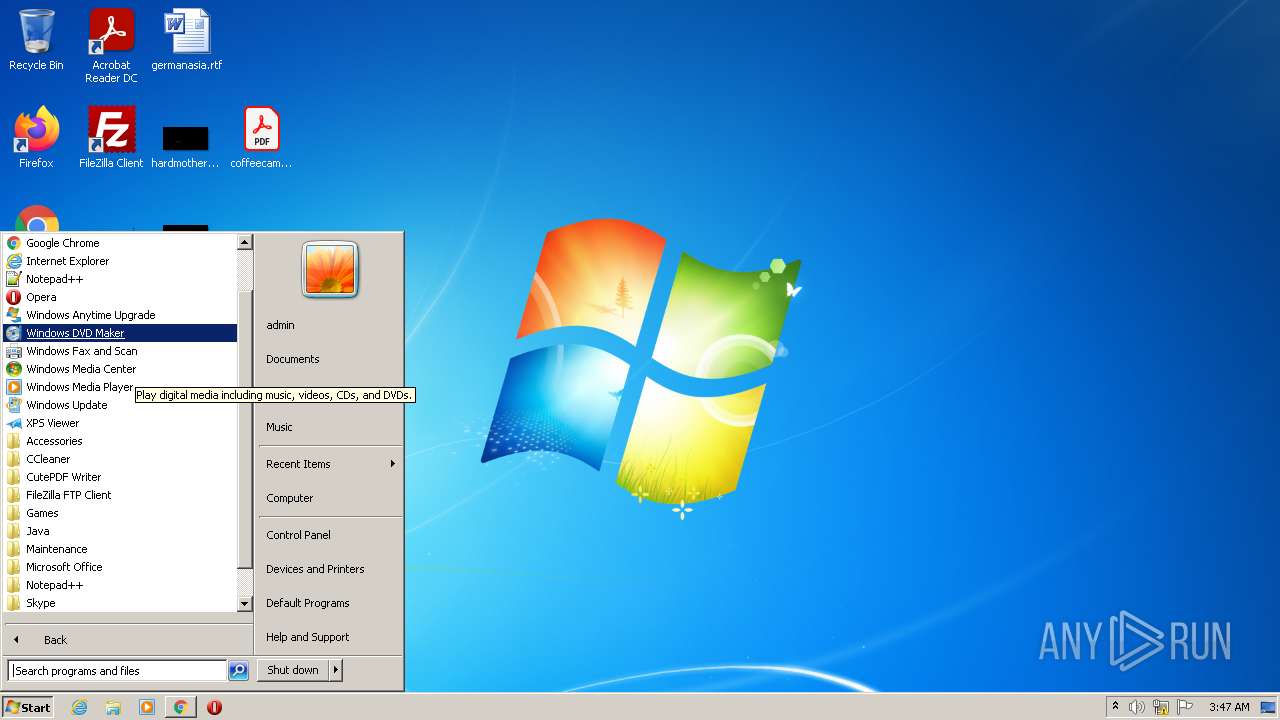The height and width of the screenshot is (720, 1280).
Task: Expand the Java folder
Action: [x=120, y=531]
